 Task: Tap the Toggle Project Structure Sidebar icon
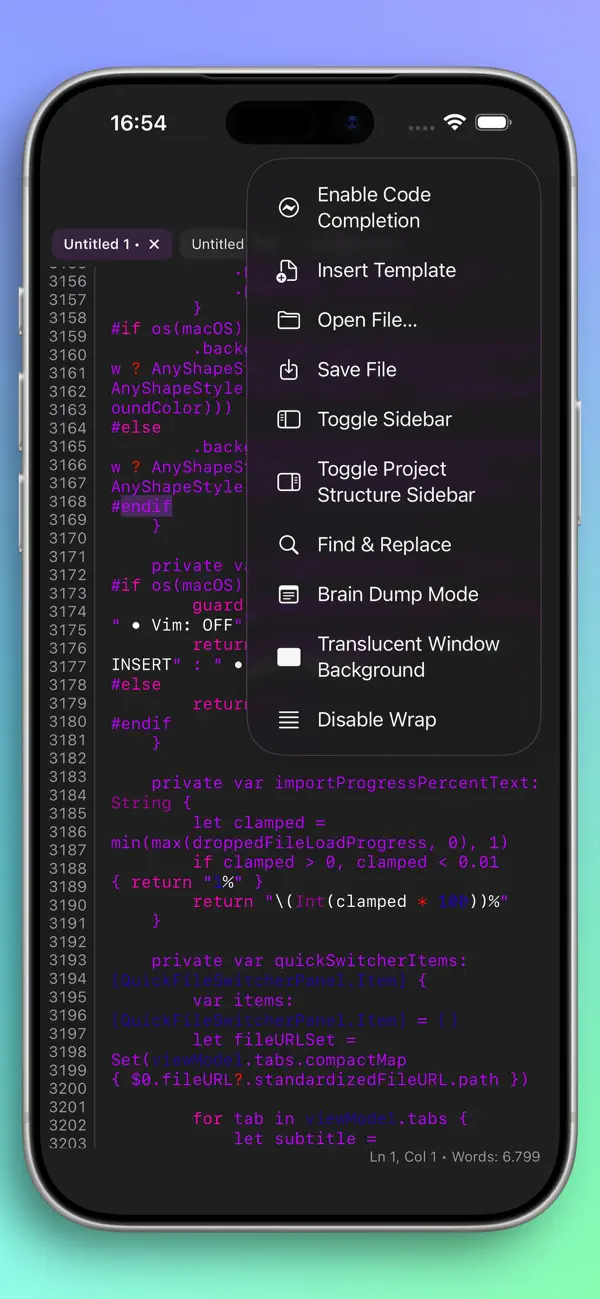pos(288,481)
